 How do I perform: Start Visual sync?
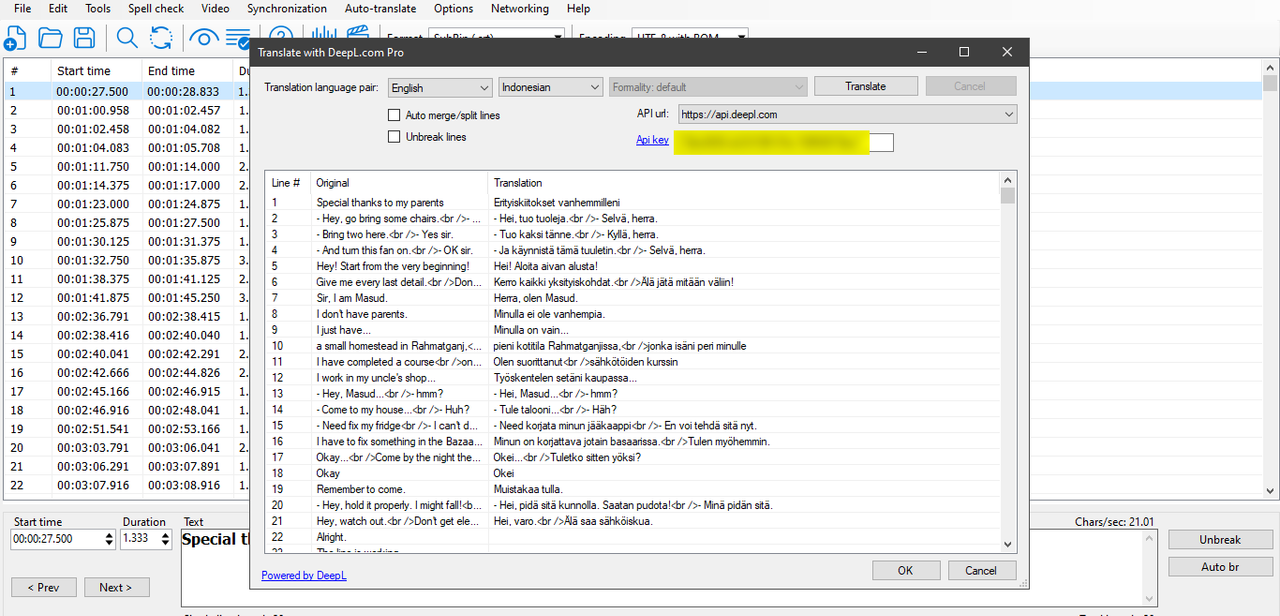pos(204,37)
